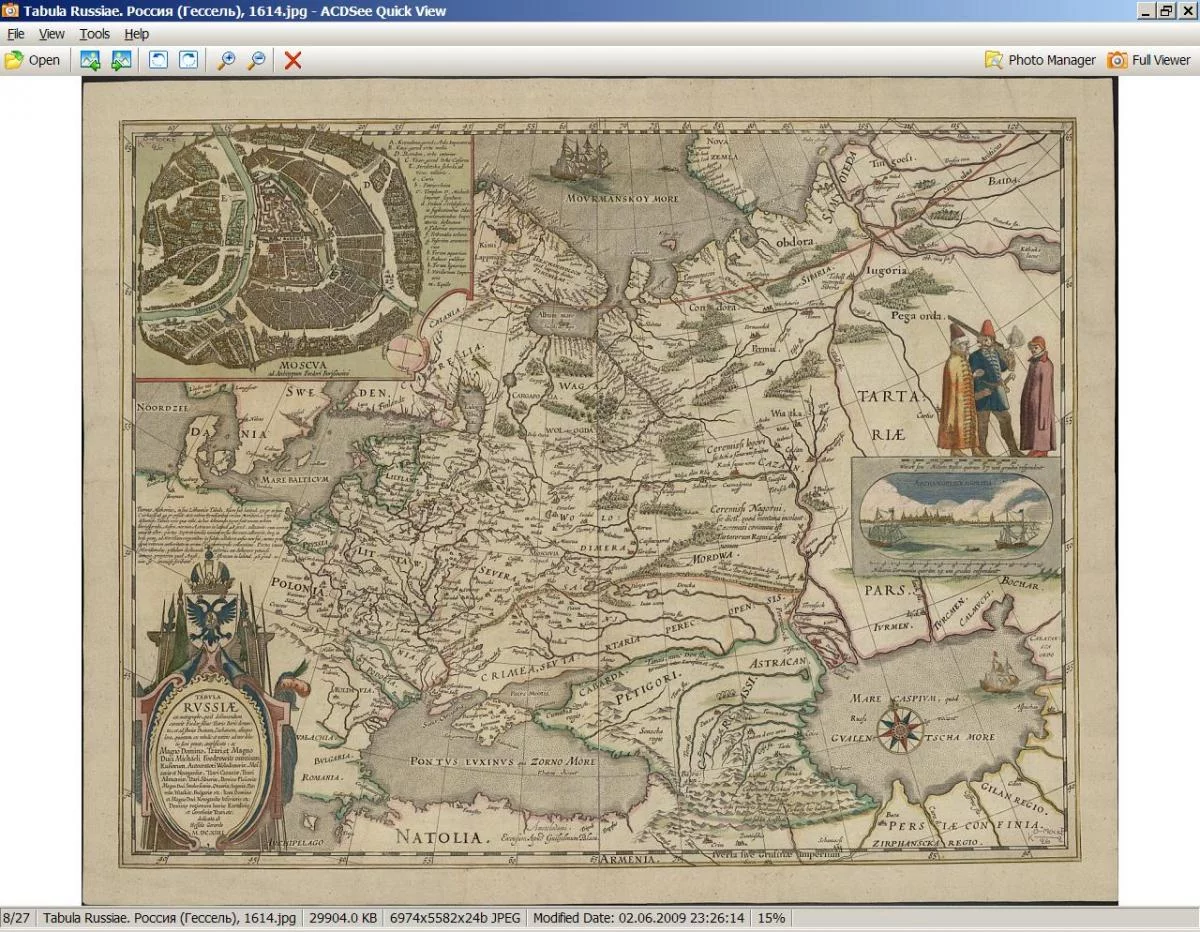Open the View menu

(x=51, y=34)
